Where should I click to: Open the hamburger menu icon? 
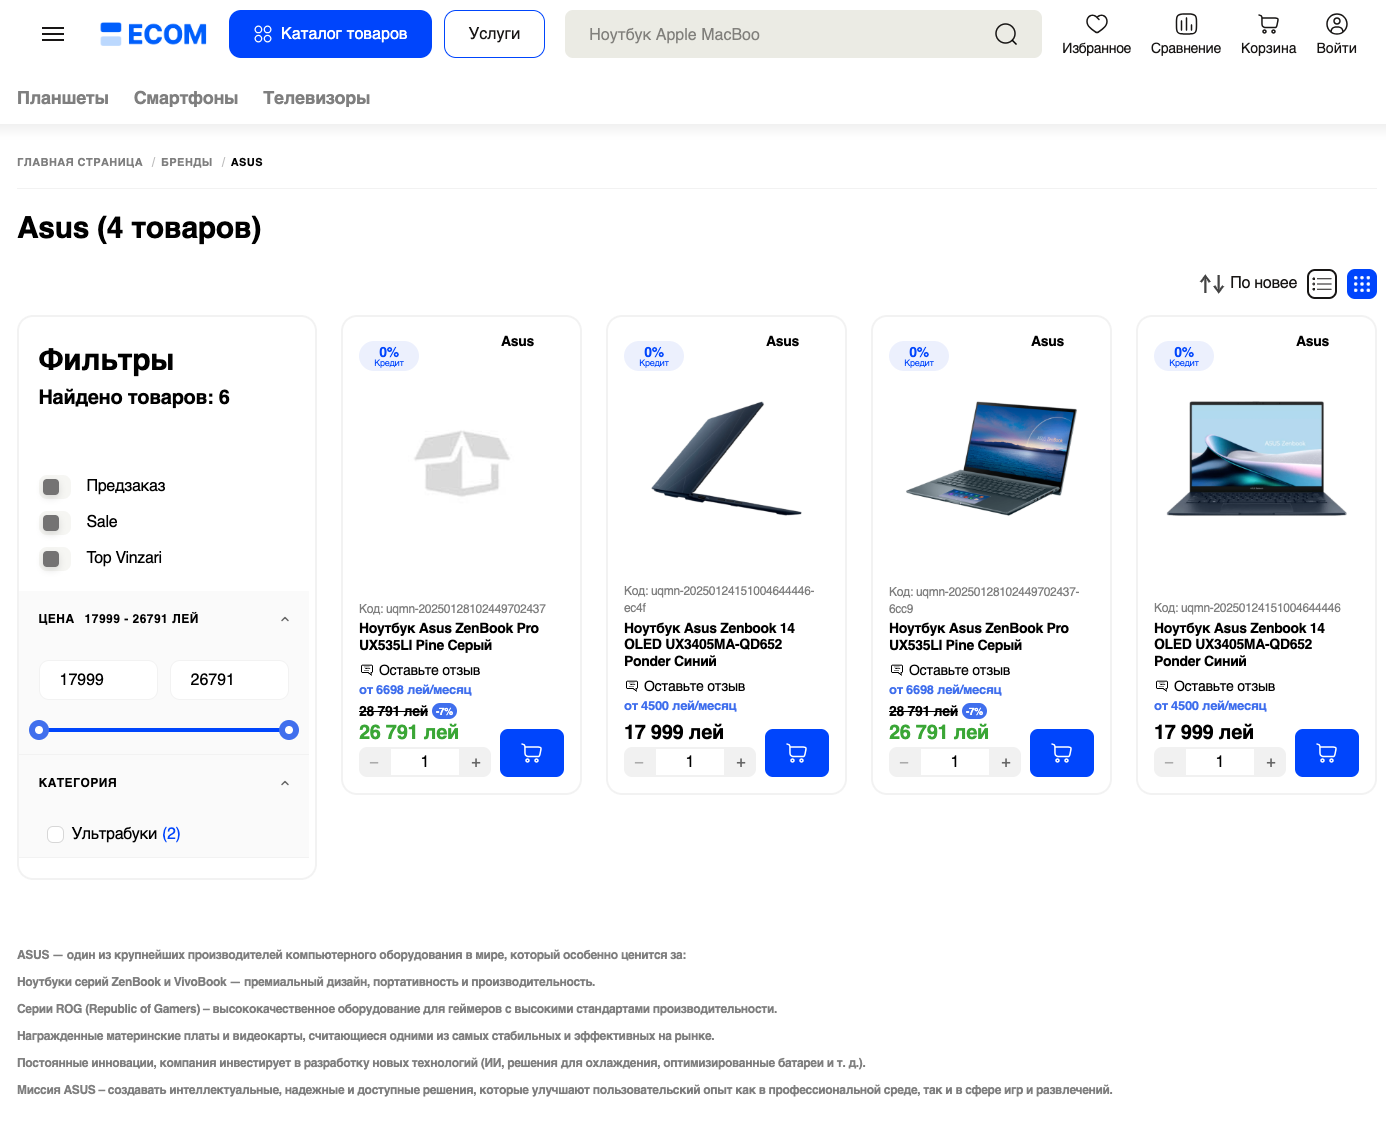pyautogui.click(x=53, y=34)
